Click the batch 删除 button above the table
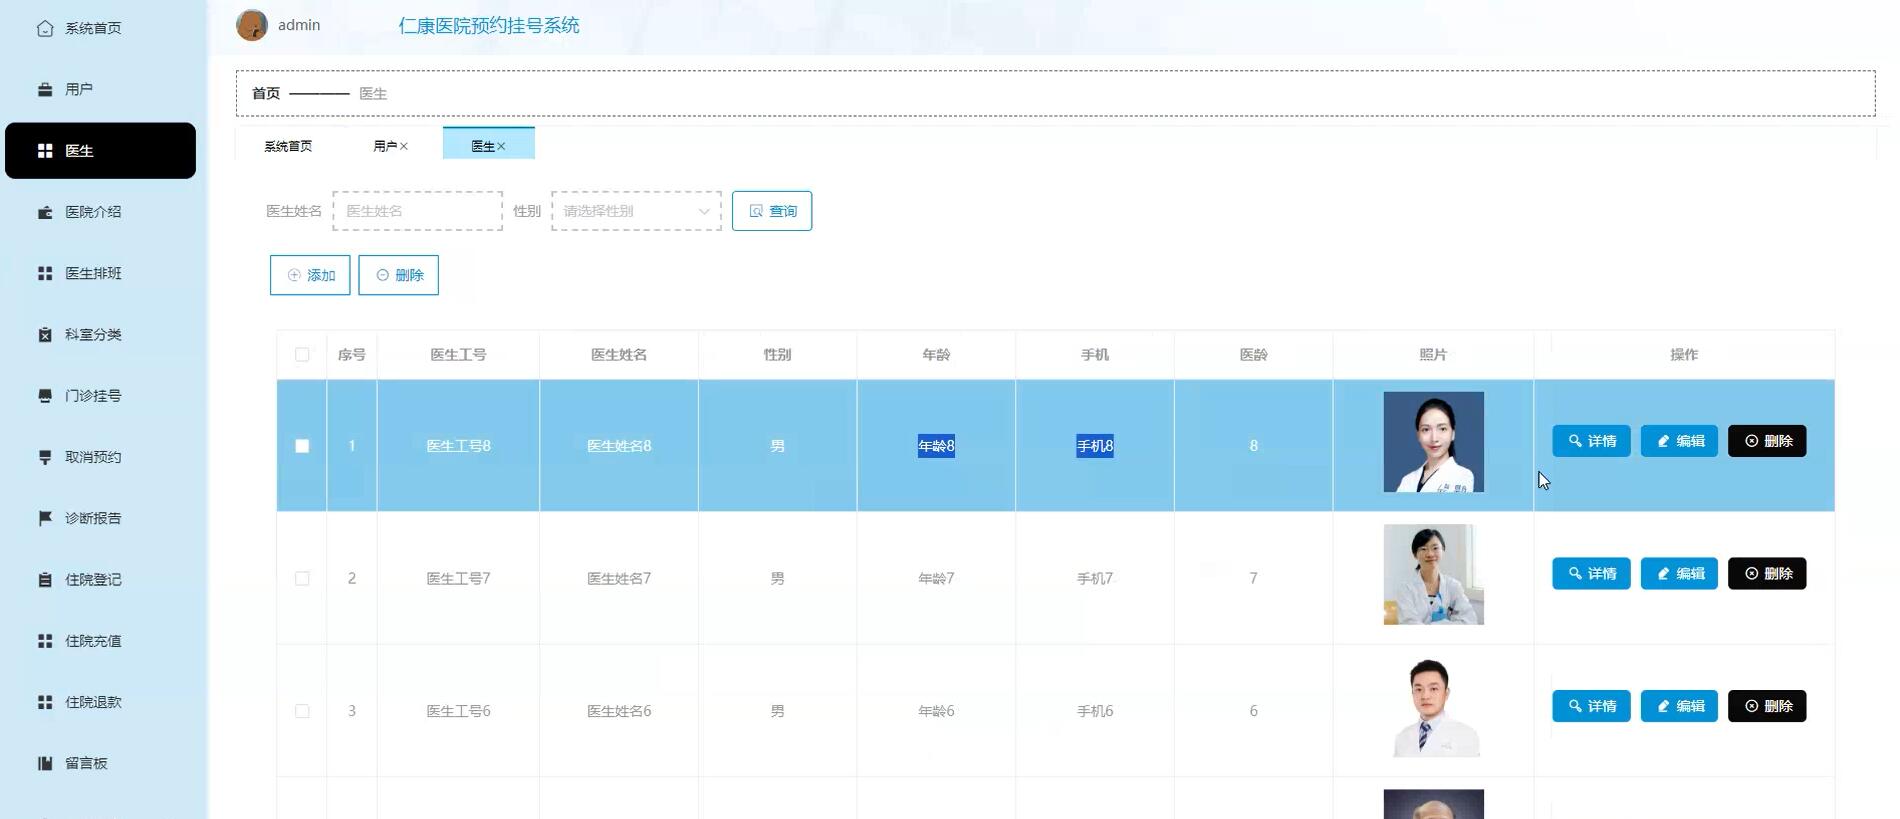 pos(398,275)
